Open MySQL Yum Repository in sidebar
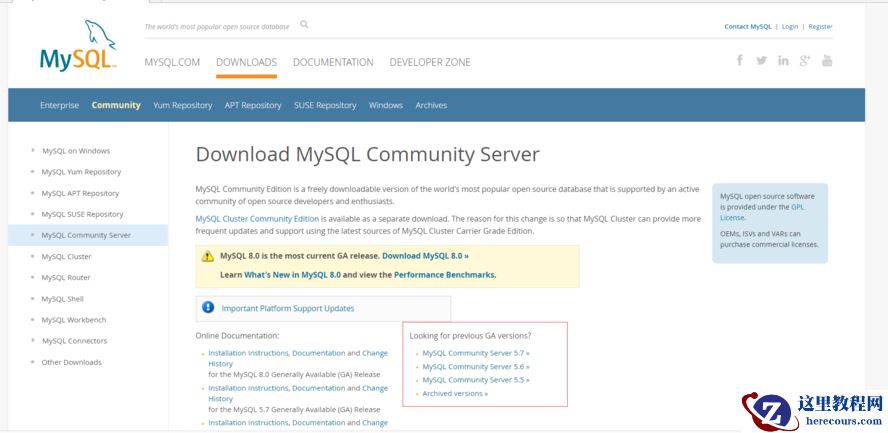The image size is (888, 433). click(x=81, y=172)
